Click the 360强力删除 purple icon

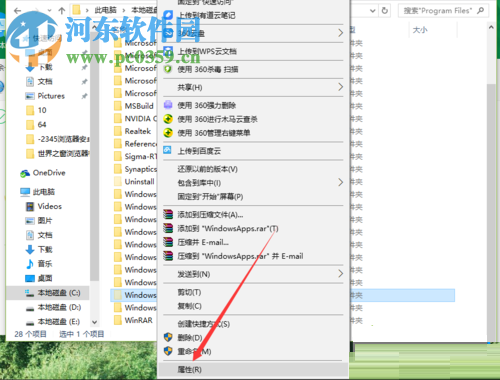click(x=168, y=105)
